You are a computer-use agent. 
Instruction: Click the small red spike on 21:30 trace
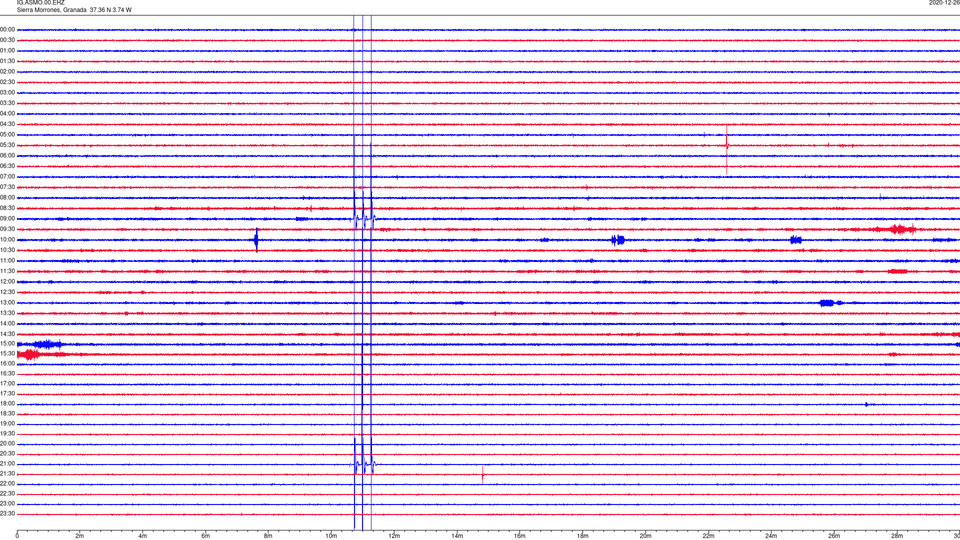pos(482,474)
